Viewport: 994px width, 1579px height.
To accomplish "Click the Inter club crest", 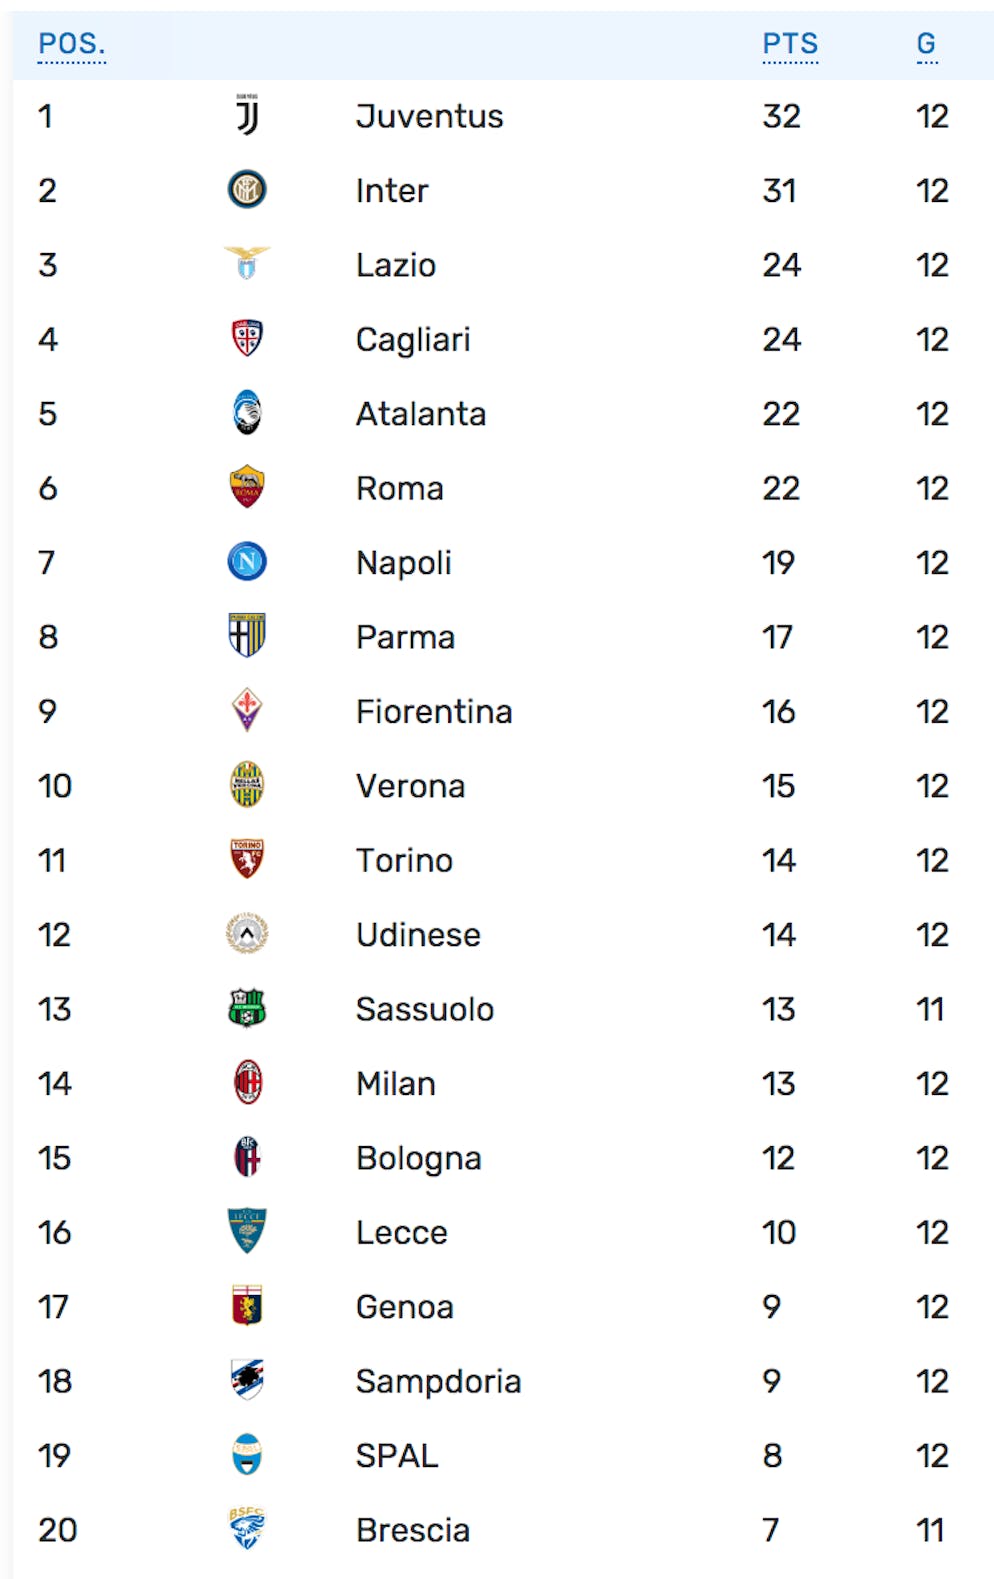I will pos(247,190).
